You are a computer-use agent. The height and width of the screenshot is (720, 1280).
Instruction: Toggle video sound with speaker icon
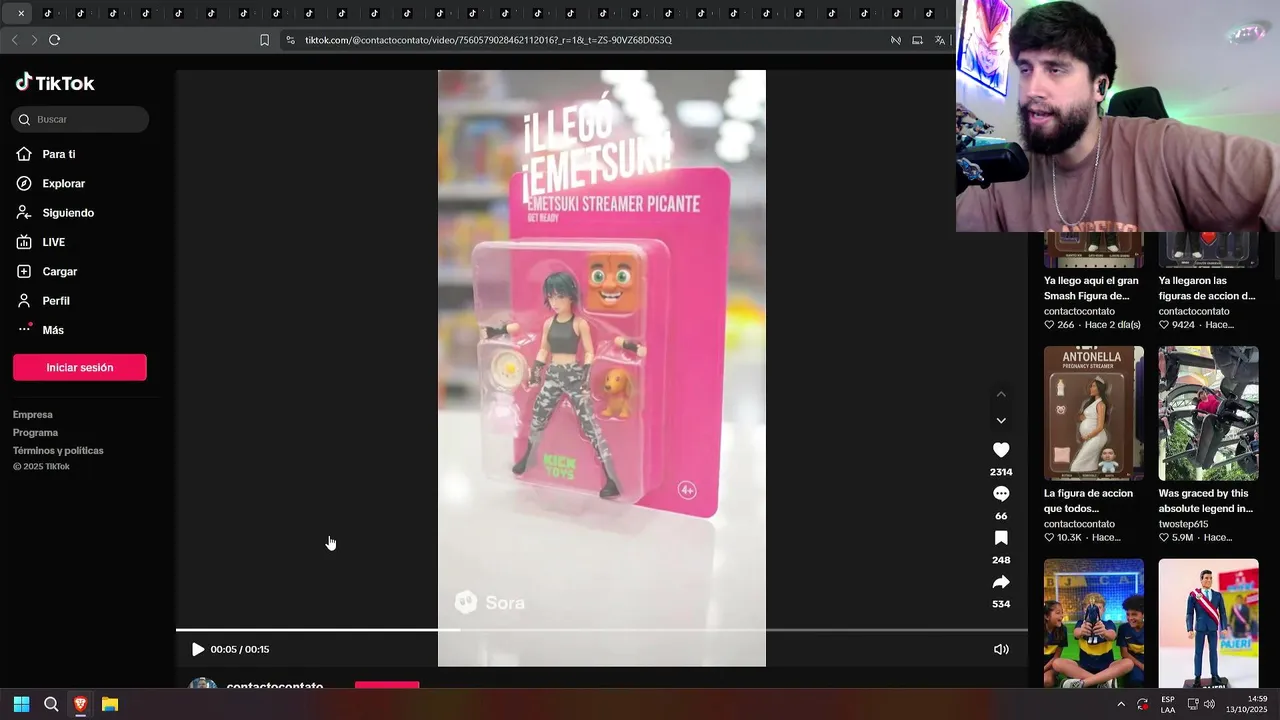[1001, 649]
